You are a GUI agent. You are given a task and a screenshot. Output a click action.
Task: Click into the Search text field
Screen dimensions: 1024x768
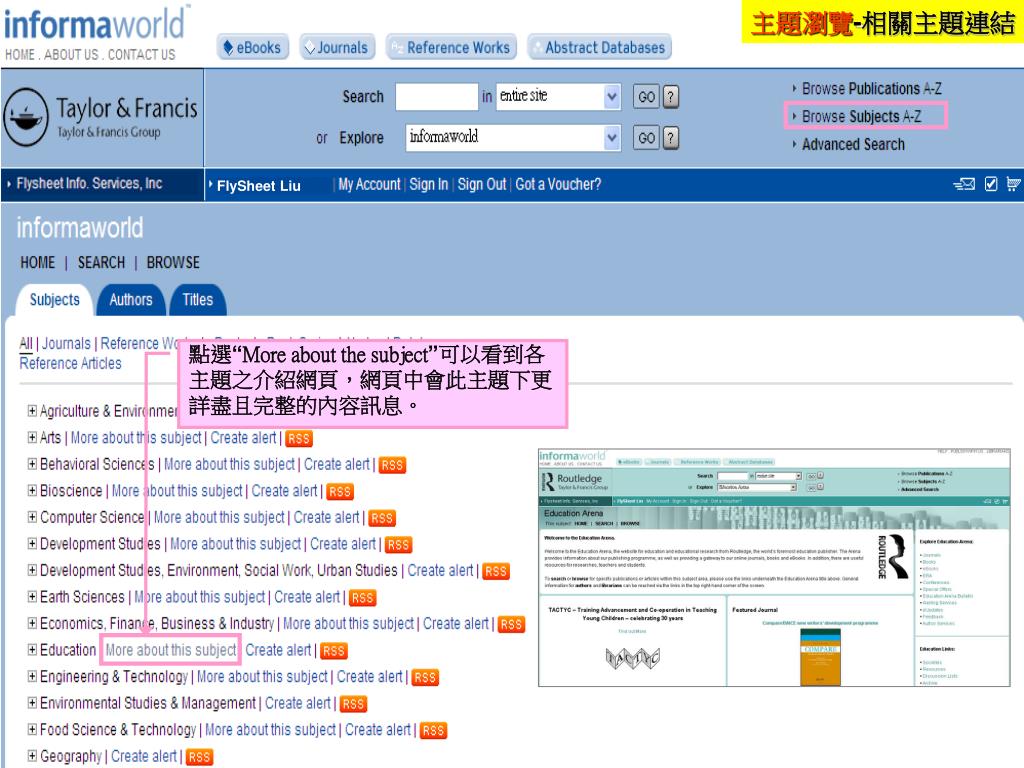pos(437,97)
